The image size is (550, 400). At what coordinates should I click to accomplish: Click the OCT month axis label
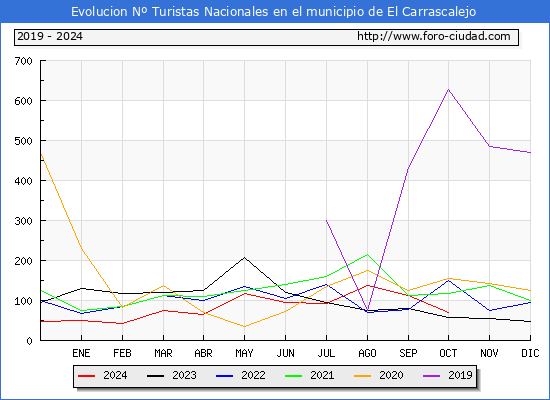(448, 353)
